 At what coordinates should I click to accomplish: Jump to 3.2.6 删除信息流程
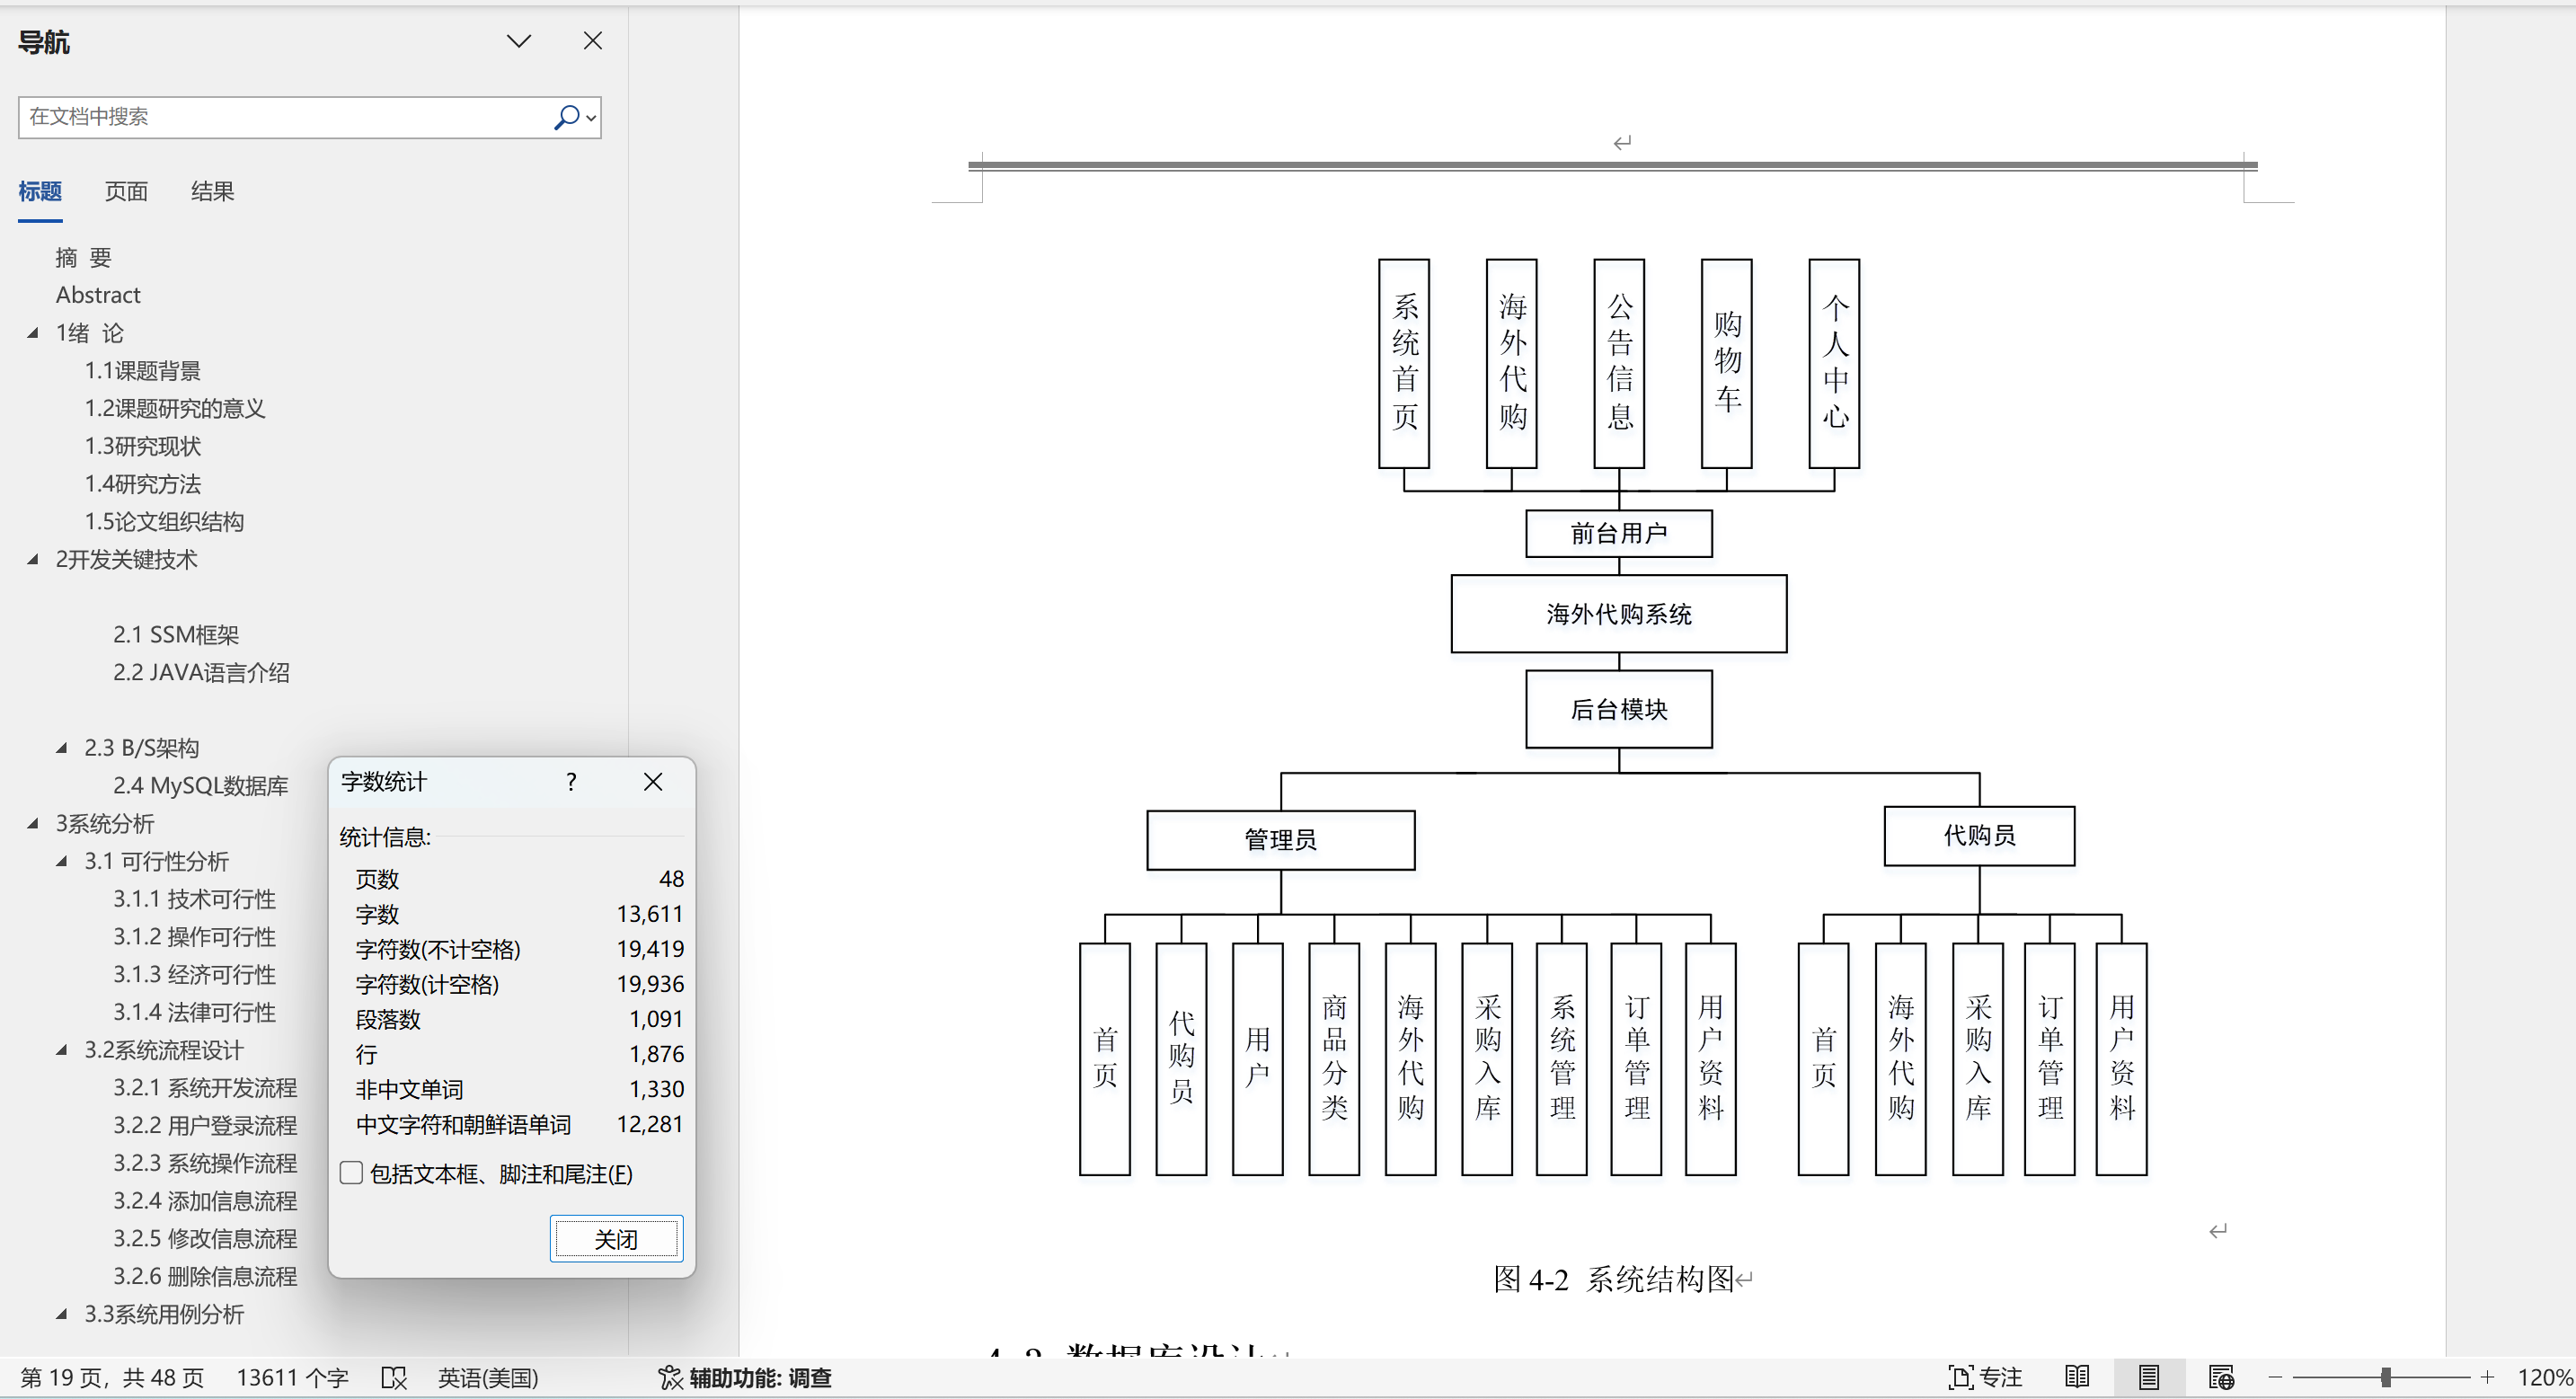205,1276
